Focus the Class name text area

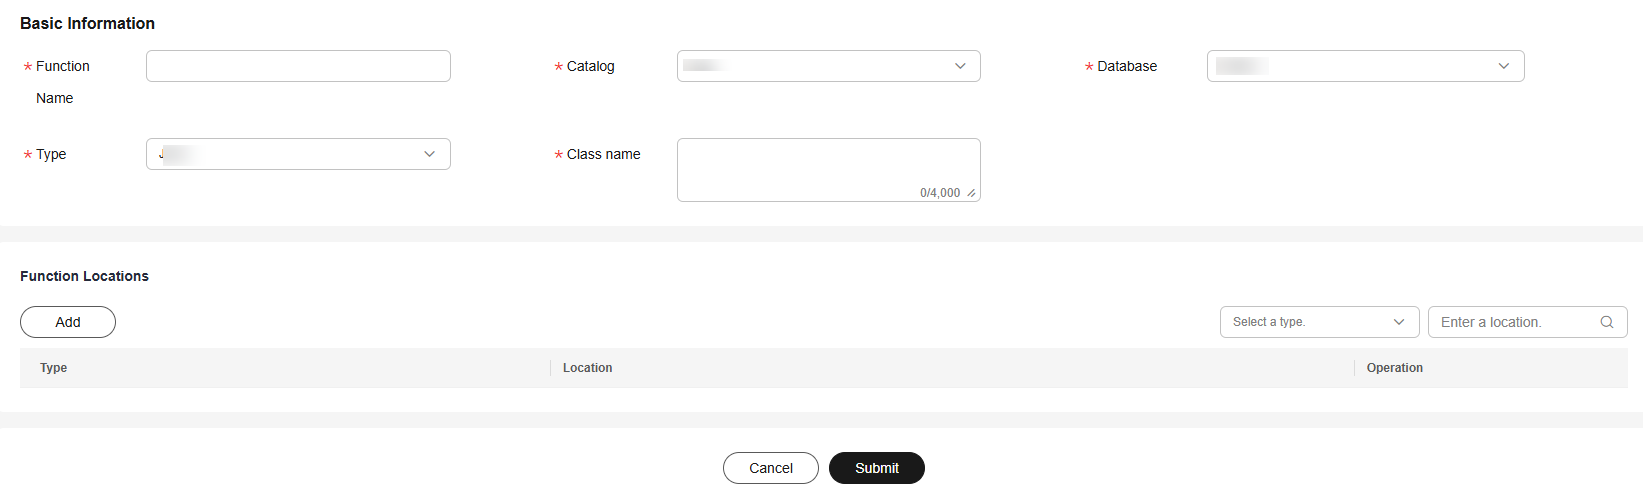[x=828, y=170]
